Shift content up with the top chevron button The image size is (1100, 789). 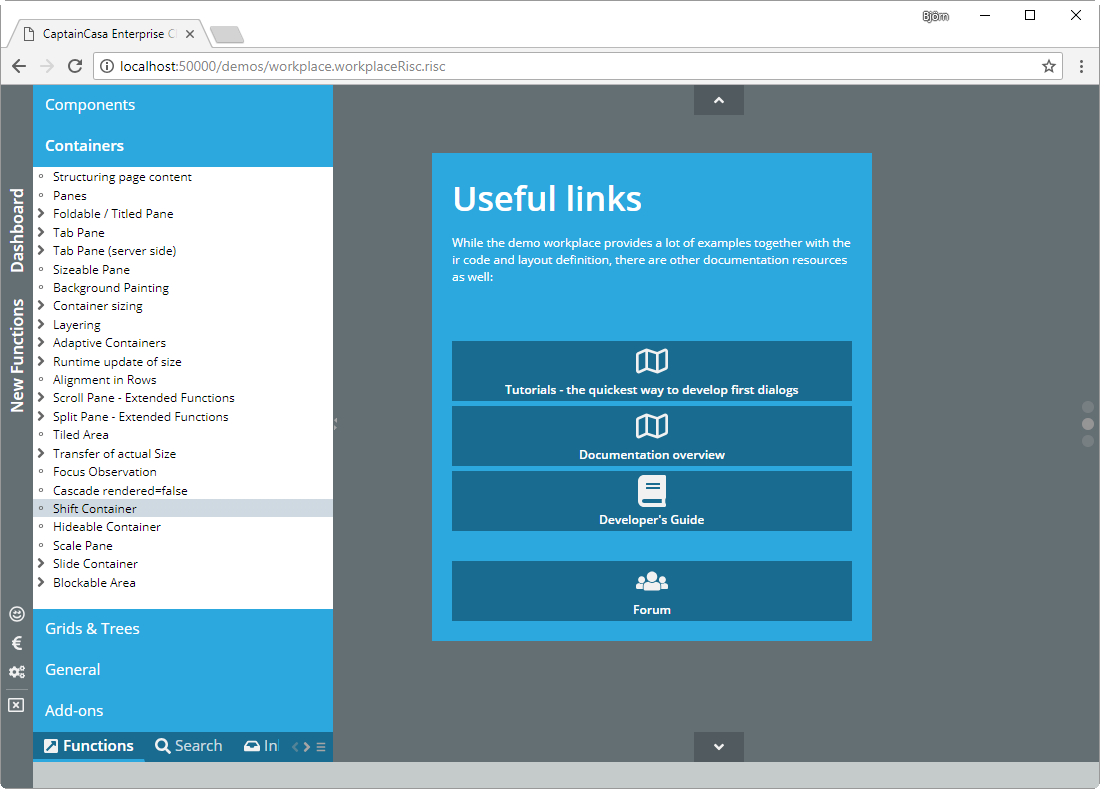pyautogui.click(x=718, y=100)
